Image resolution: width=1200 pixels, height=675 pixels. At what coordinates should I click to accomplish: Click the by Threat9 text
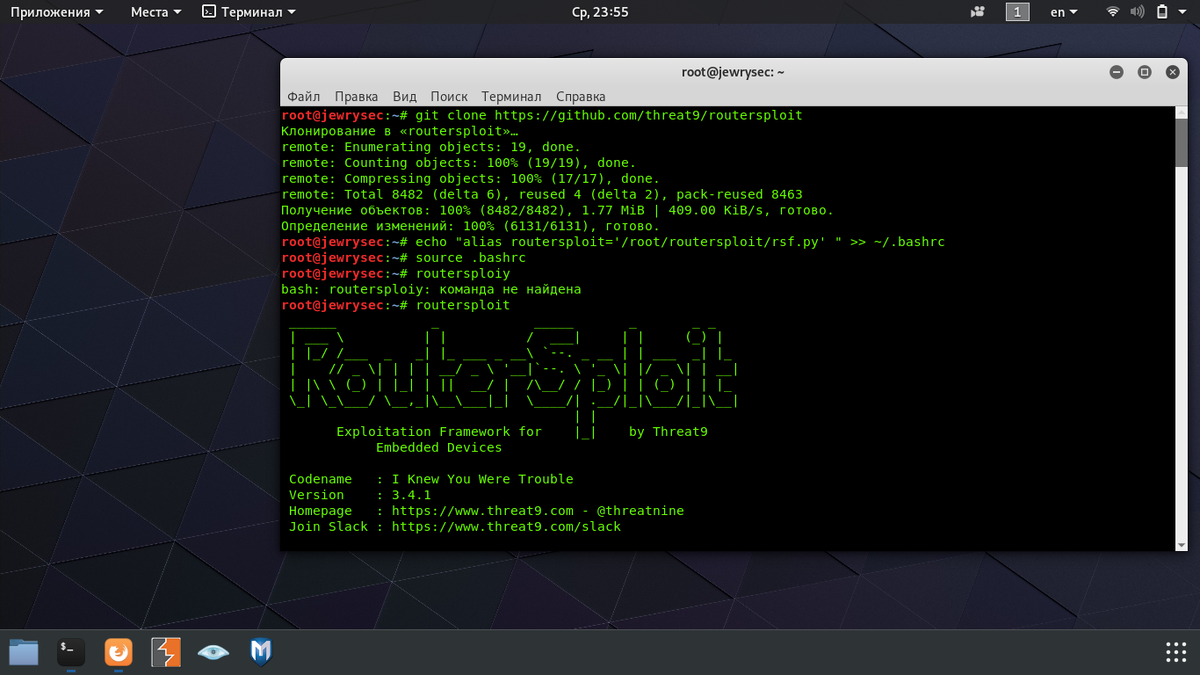pyautogui.click(x=668, y=431)
